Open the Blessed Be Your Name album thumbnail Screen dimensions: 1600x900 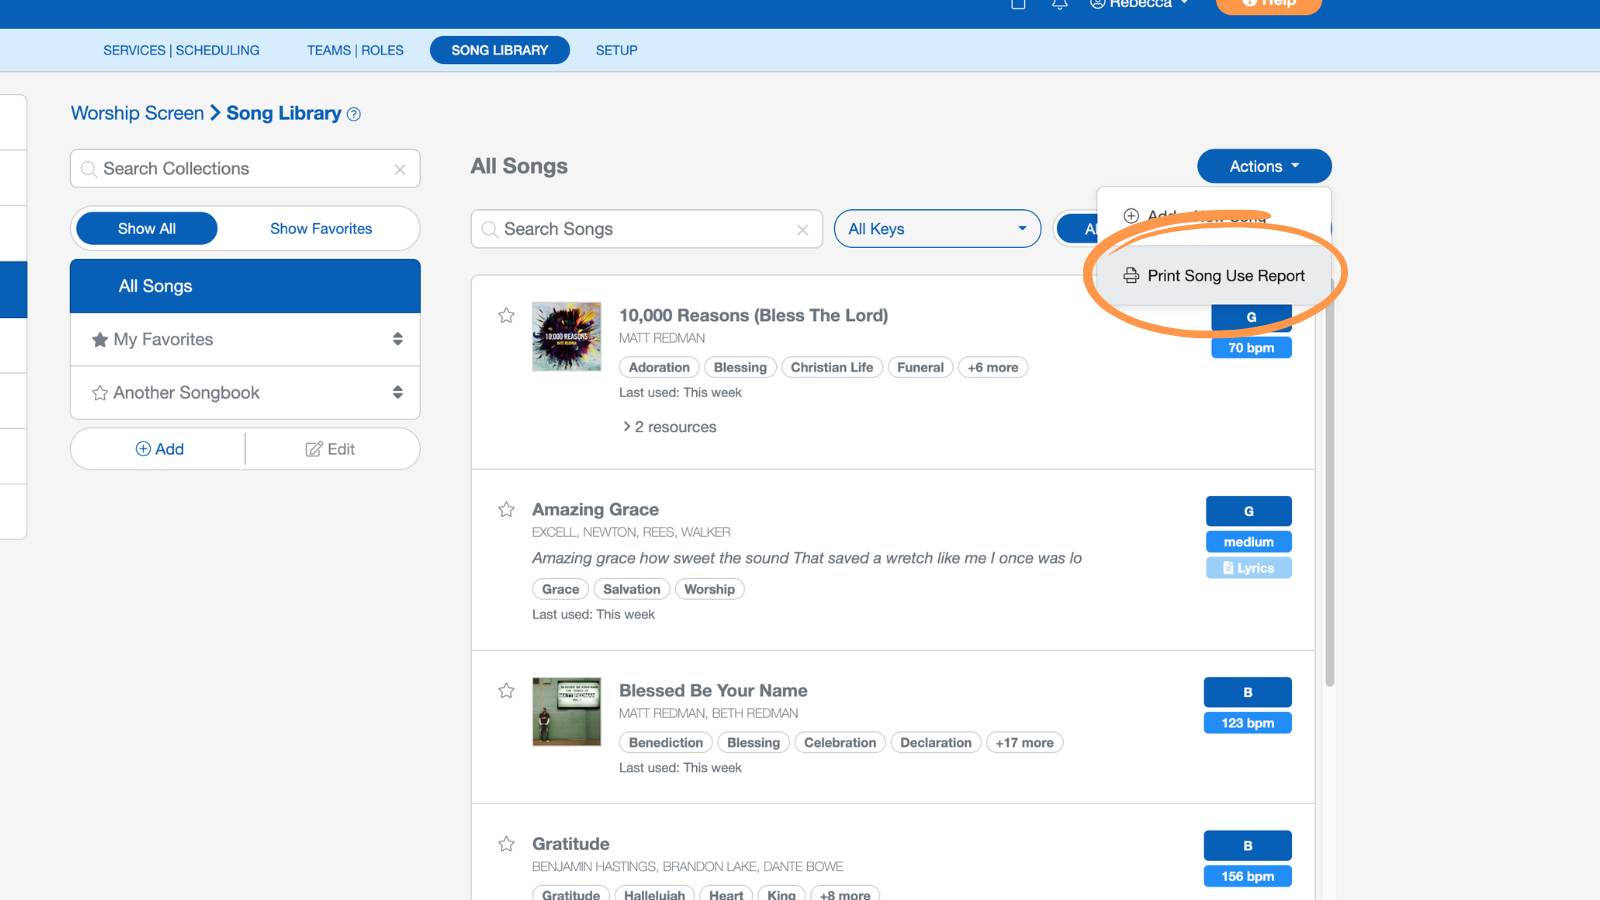pos(567,712)
